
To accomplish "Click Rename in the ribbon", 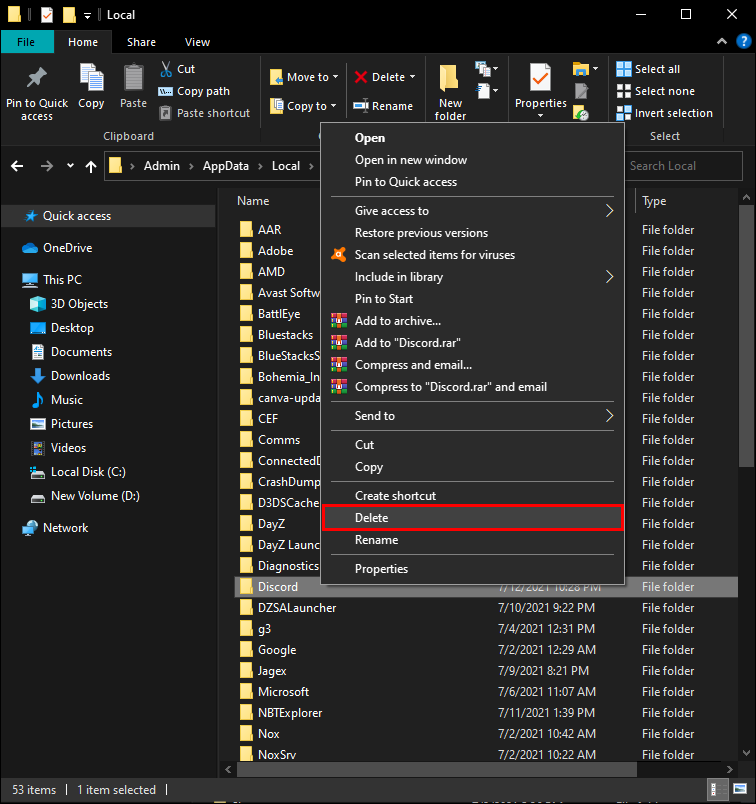I will (x=383, y=106).
